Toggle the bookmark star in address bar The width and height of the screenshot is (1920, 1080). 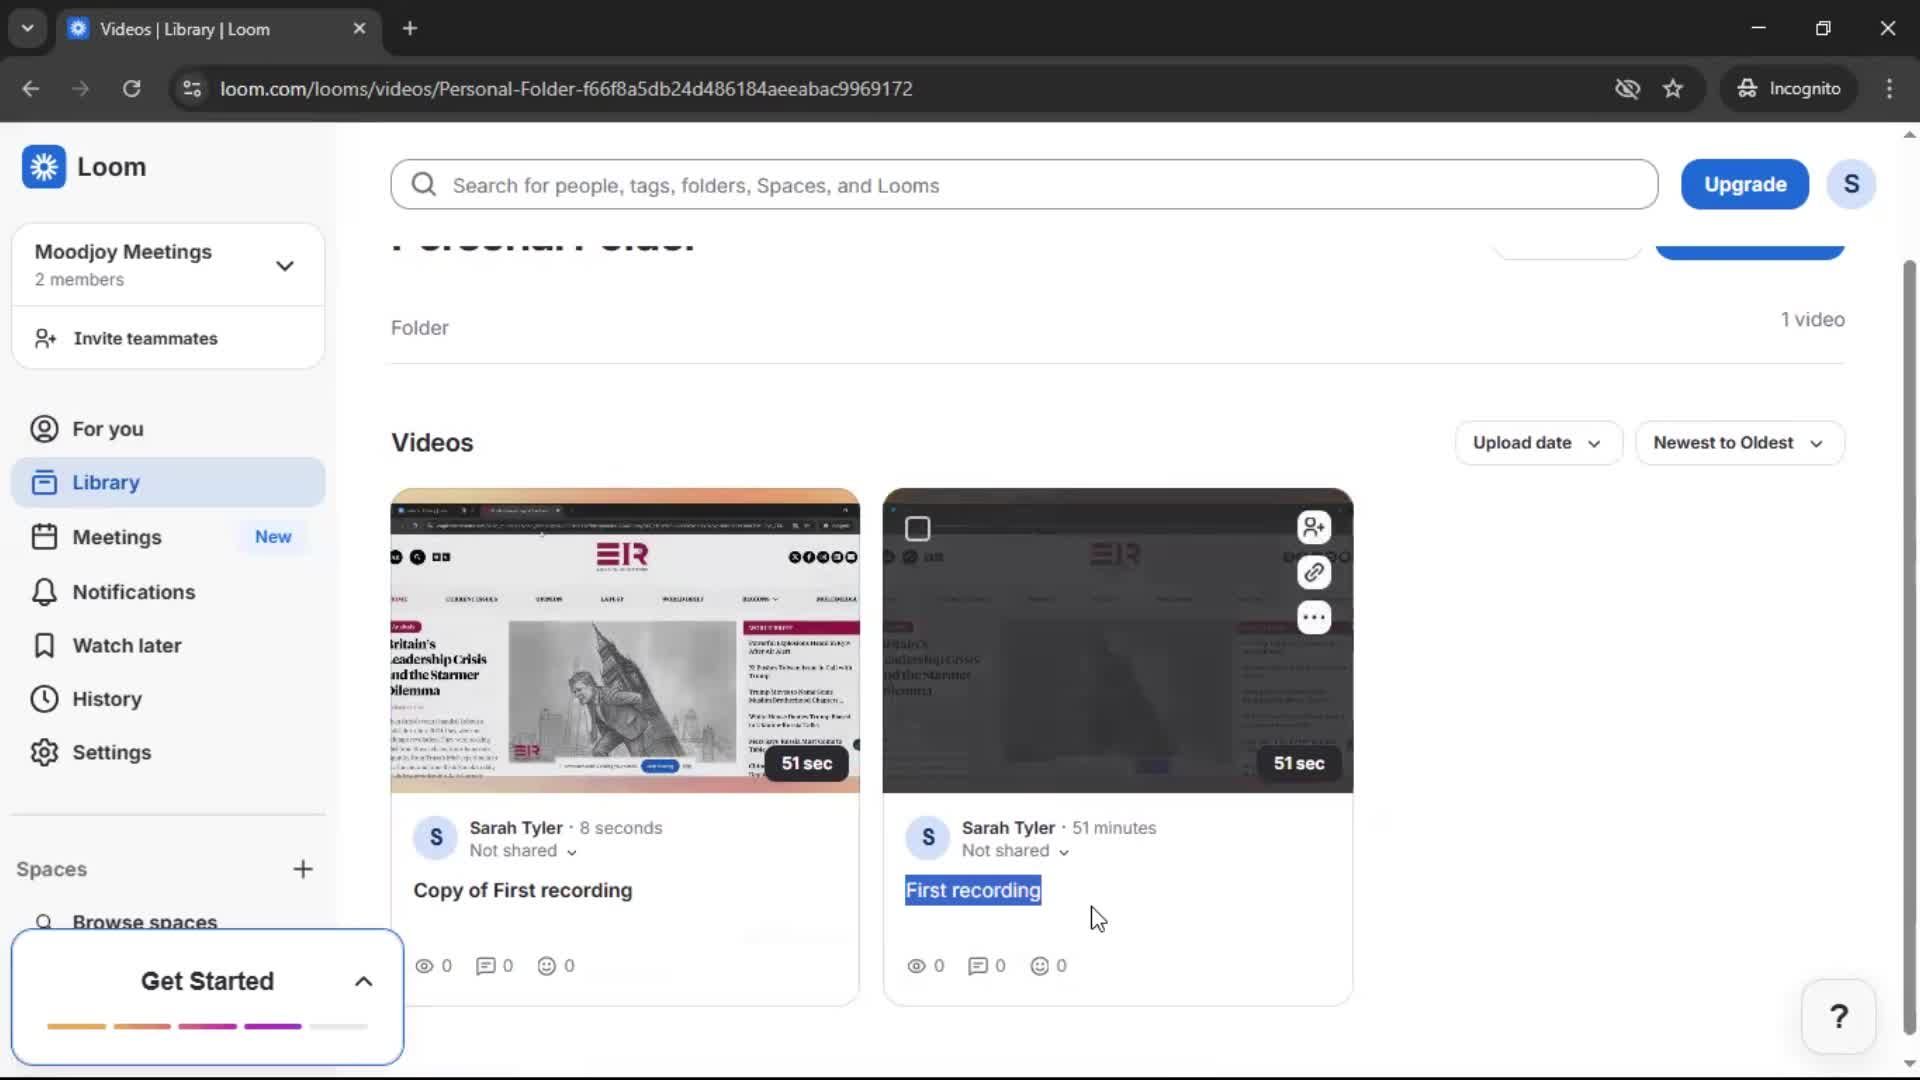(1674, 88)
